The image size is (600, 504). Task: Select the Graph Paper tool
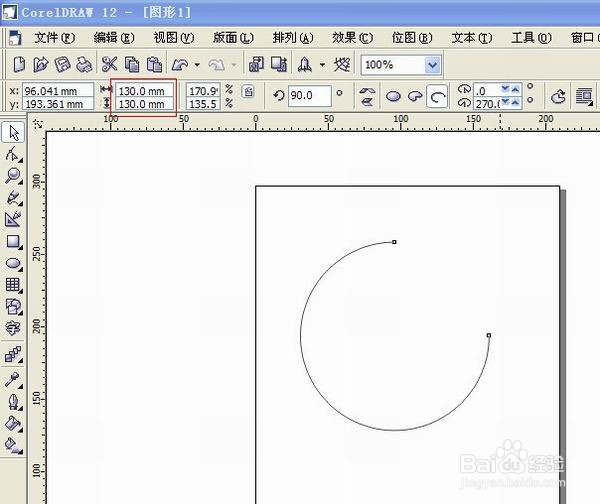point(13,285)
